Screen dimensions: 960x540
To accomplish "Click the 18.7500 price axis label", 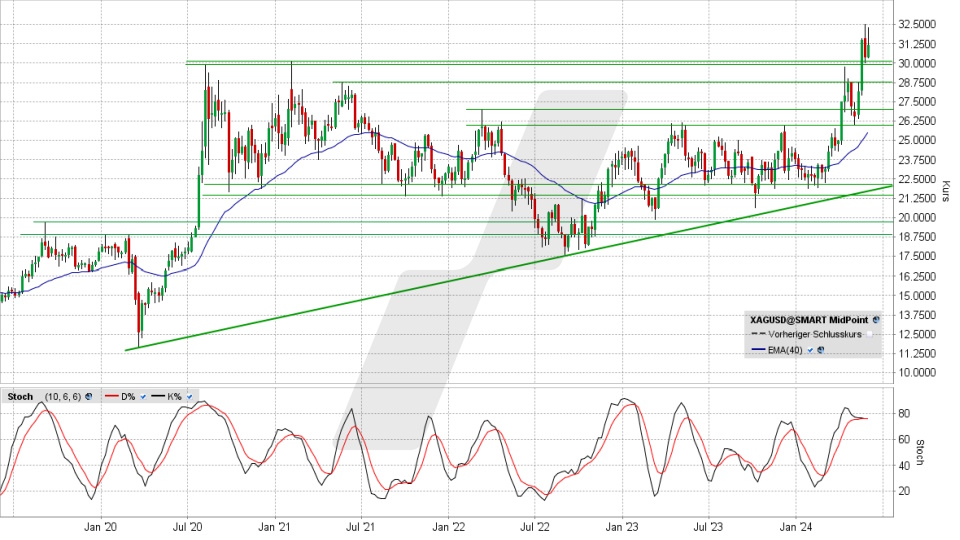I will coord(917,237).
